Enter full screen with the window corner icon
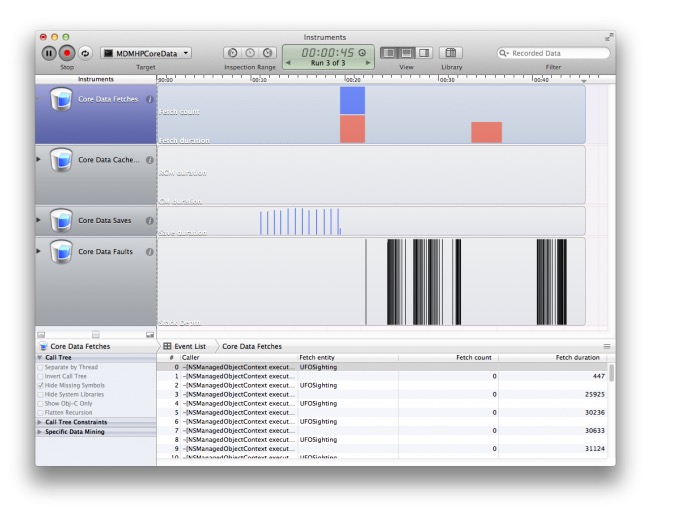676x519 pixels. (x=608, y=38)
